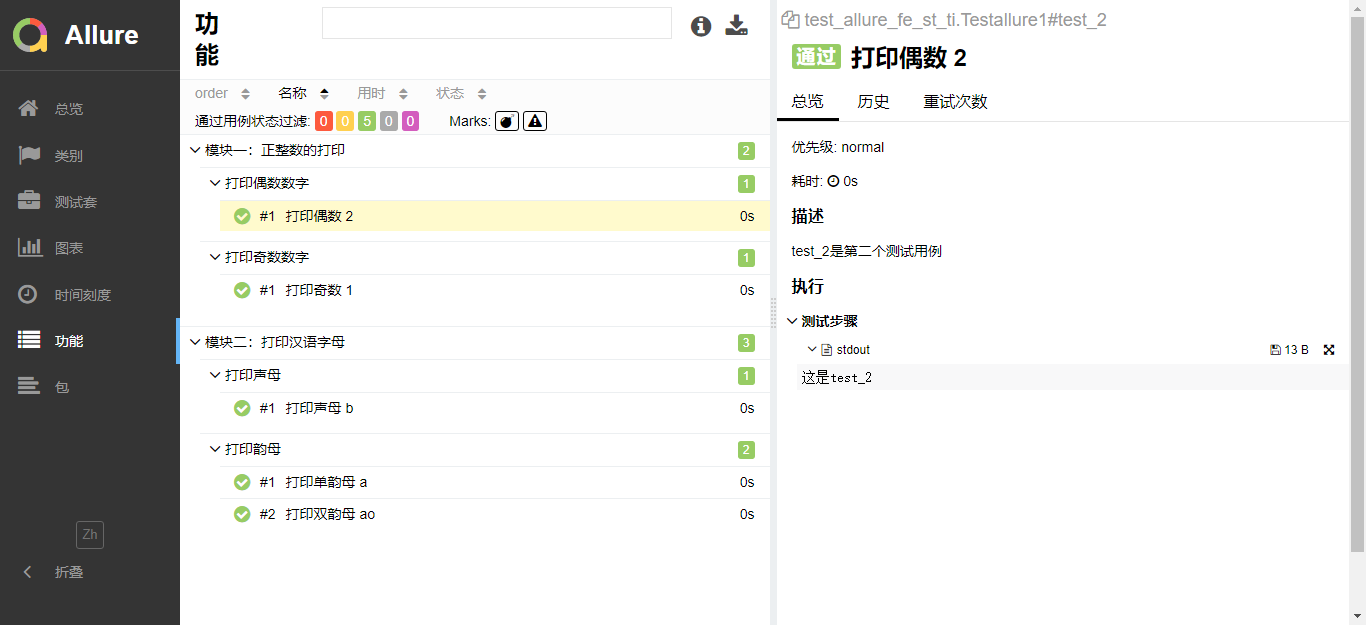The height and width of the screenshot is (625, 1366).
Task: Collapse the 打印奇数数字 node
Action: [x=214, y=257]
